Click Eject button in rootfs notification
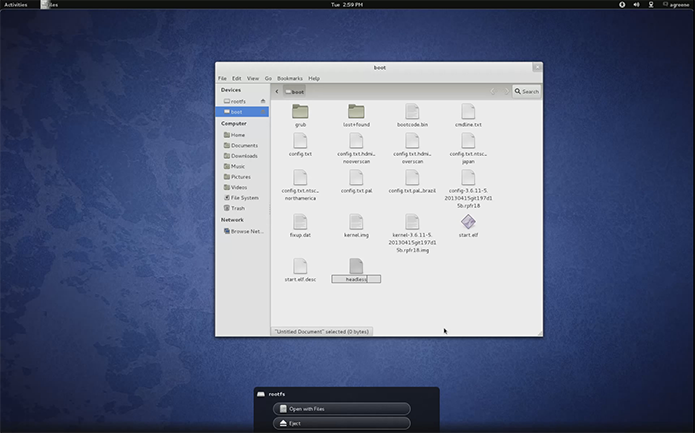 (x=342, y=423)
